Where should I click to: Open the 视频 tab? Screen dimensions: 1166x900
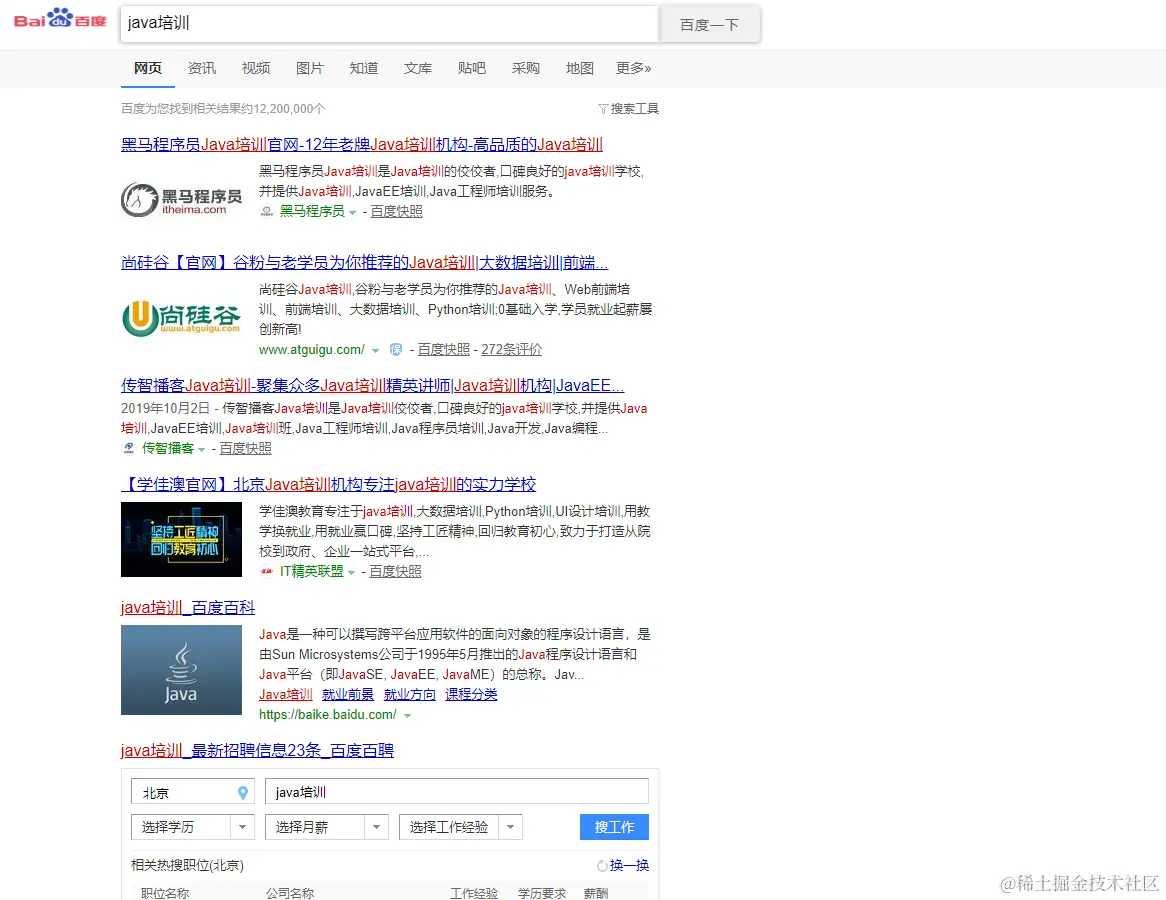(x=256, y=68)
